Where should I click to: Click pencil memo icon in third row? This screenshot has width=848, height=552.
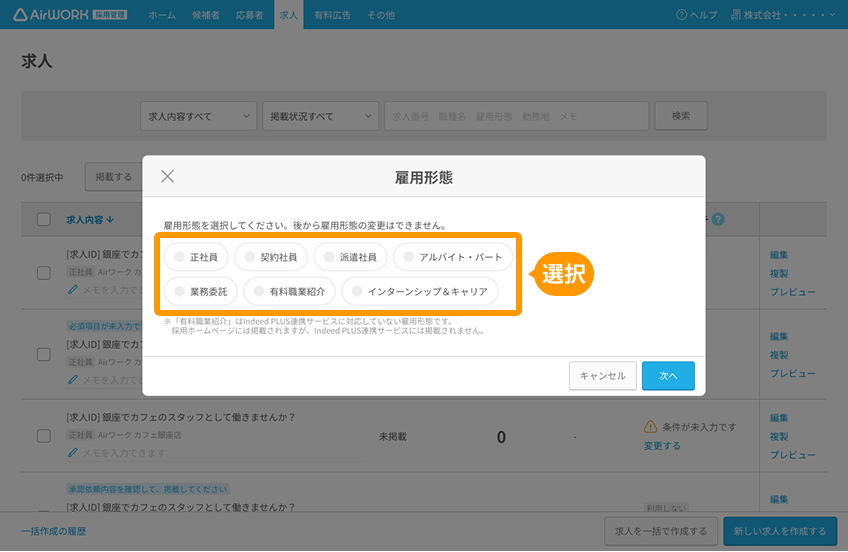pos(72,453)
